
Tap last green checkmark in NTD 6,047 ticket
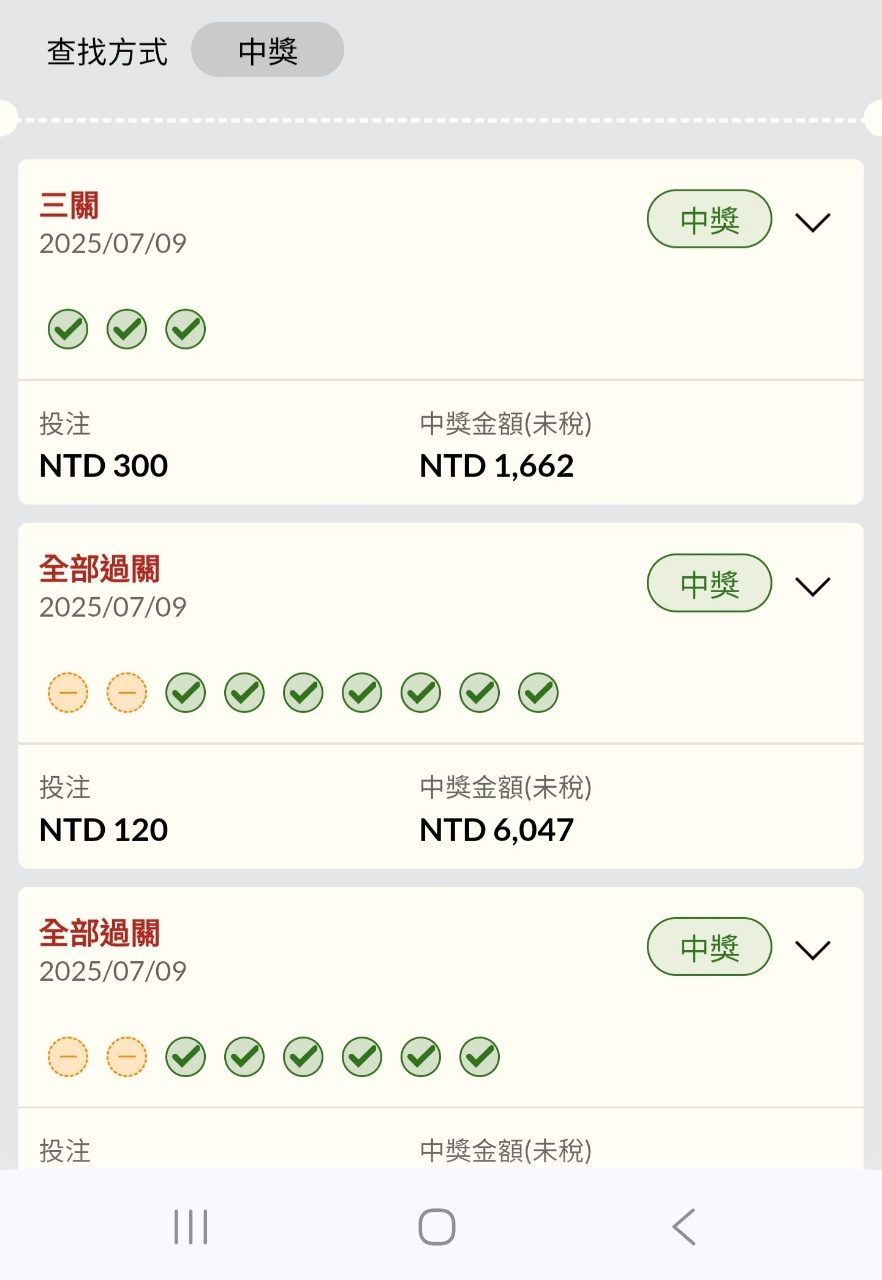[539, 692]
